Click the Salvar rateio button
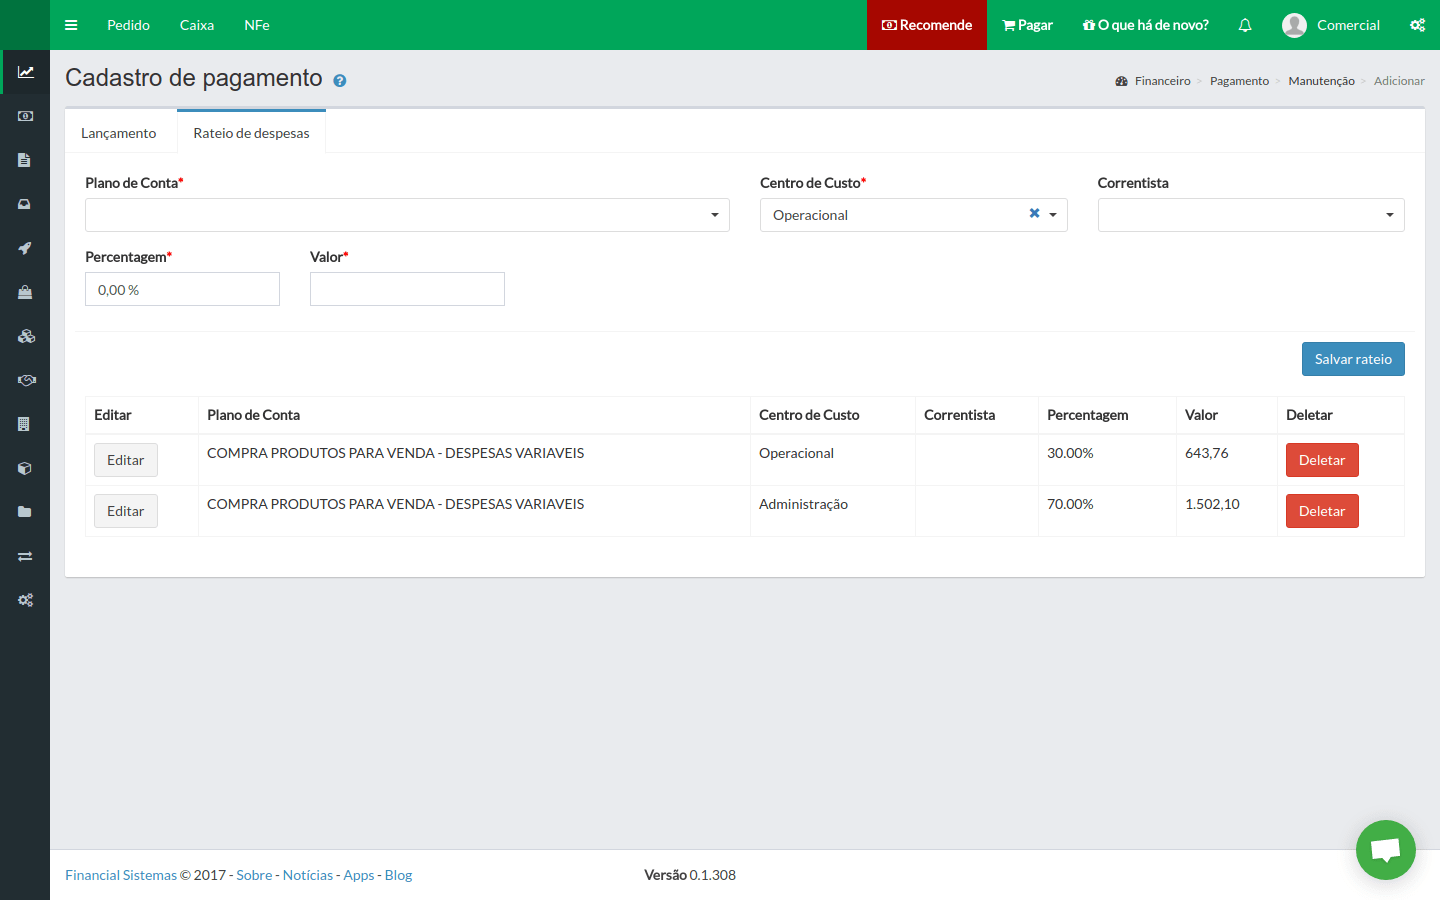The image size is (1440, 900). [1353, 359]
